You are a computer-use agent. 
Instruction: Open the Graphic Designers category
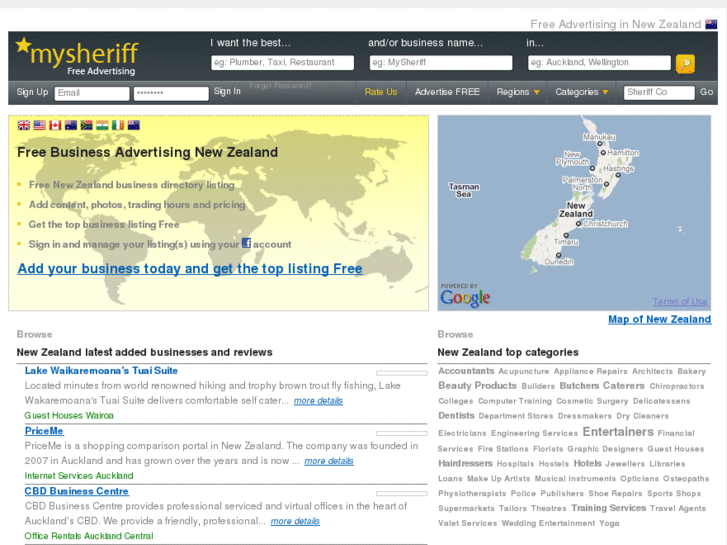(605, 449)
